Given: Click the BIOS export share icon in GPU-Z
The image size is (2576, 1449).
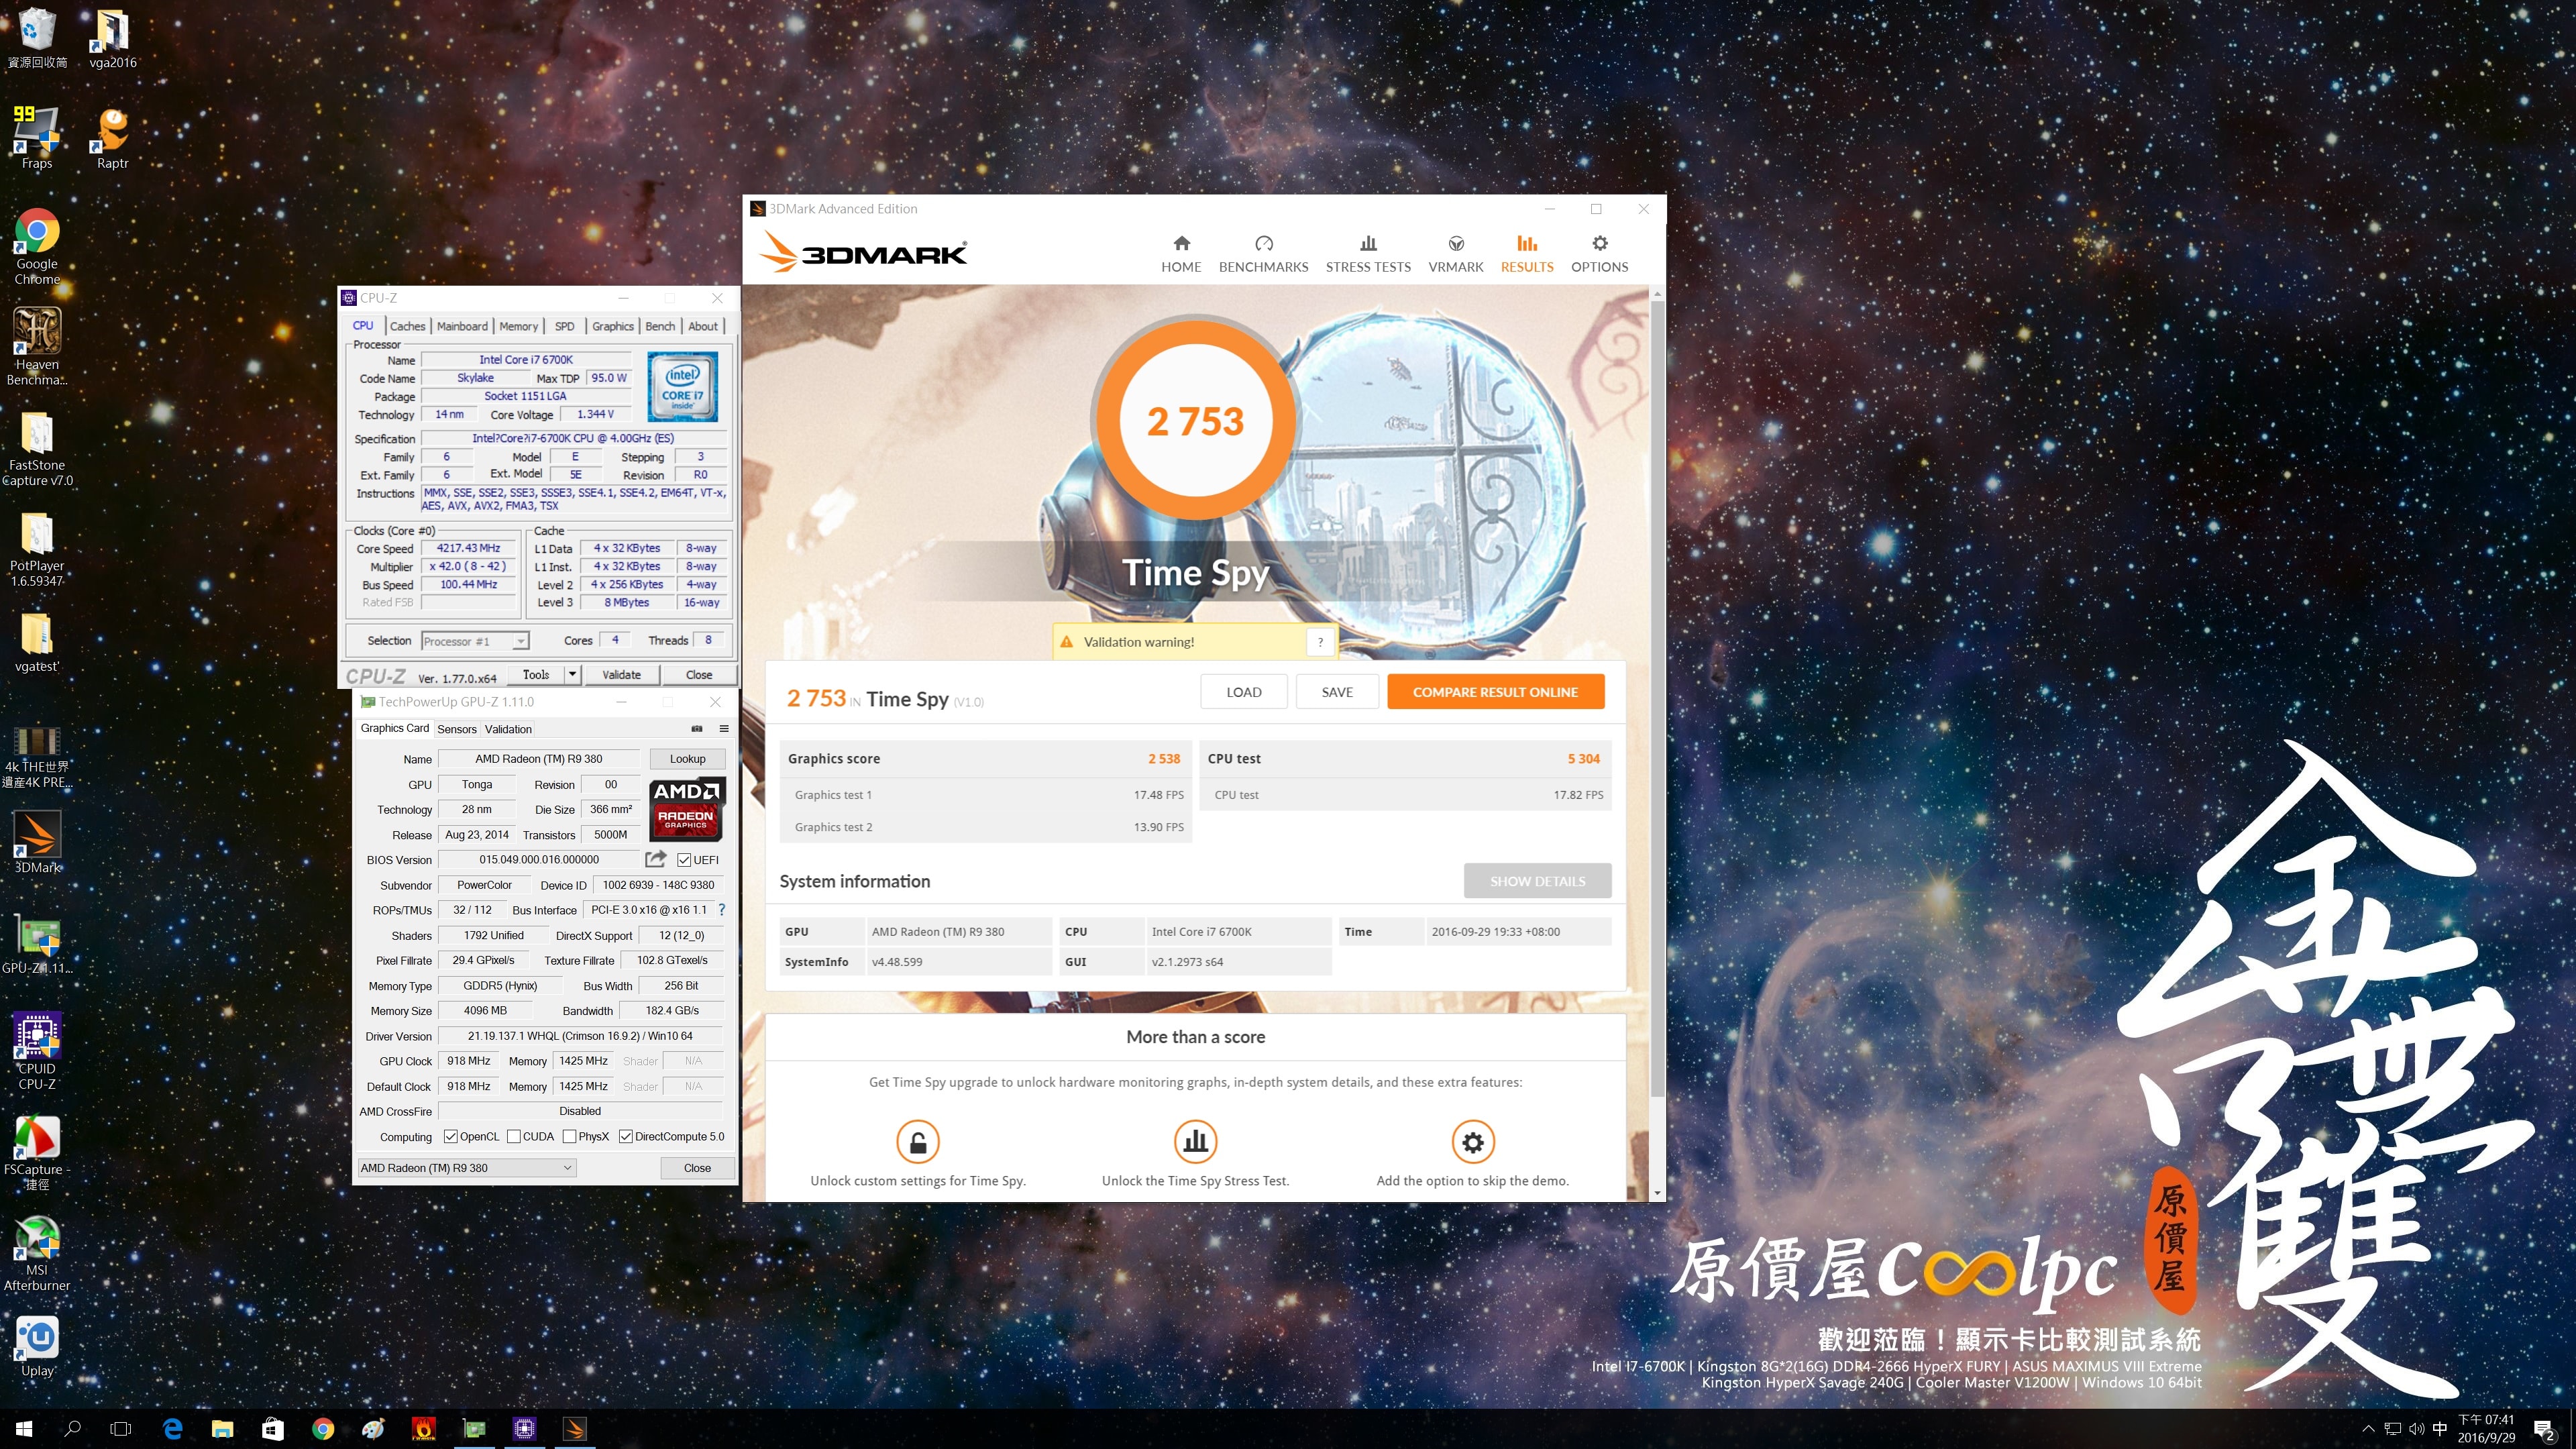Looking at the screenshot, I should pos(656,859).
